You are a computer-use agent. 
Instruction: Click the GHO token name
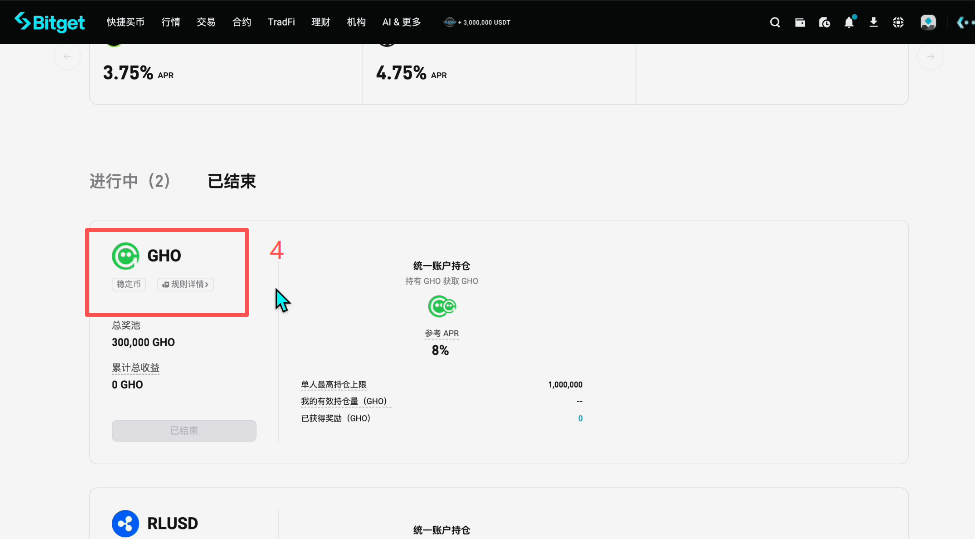(164, 256)
